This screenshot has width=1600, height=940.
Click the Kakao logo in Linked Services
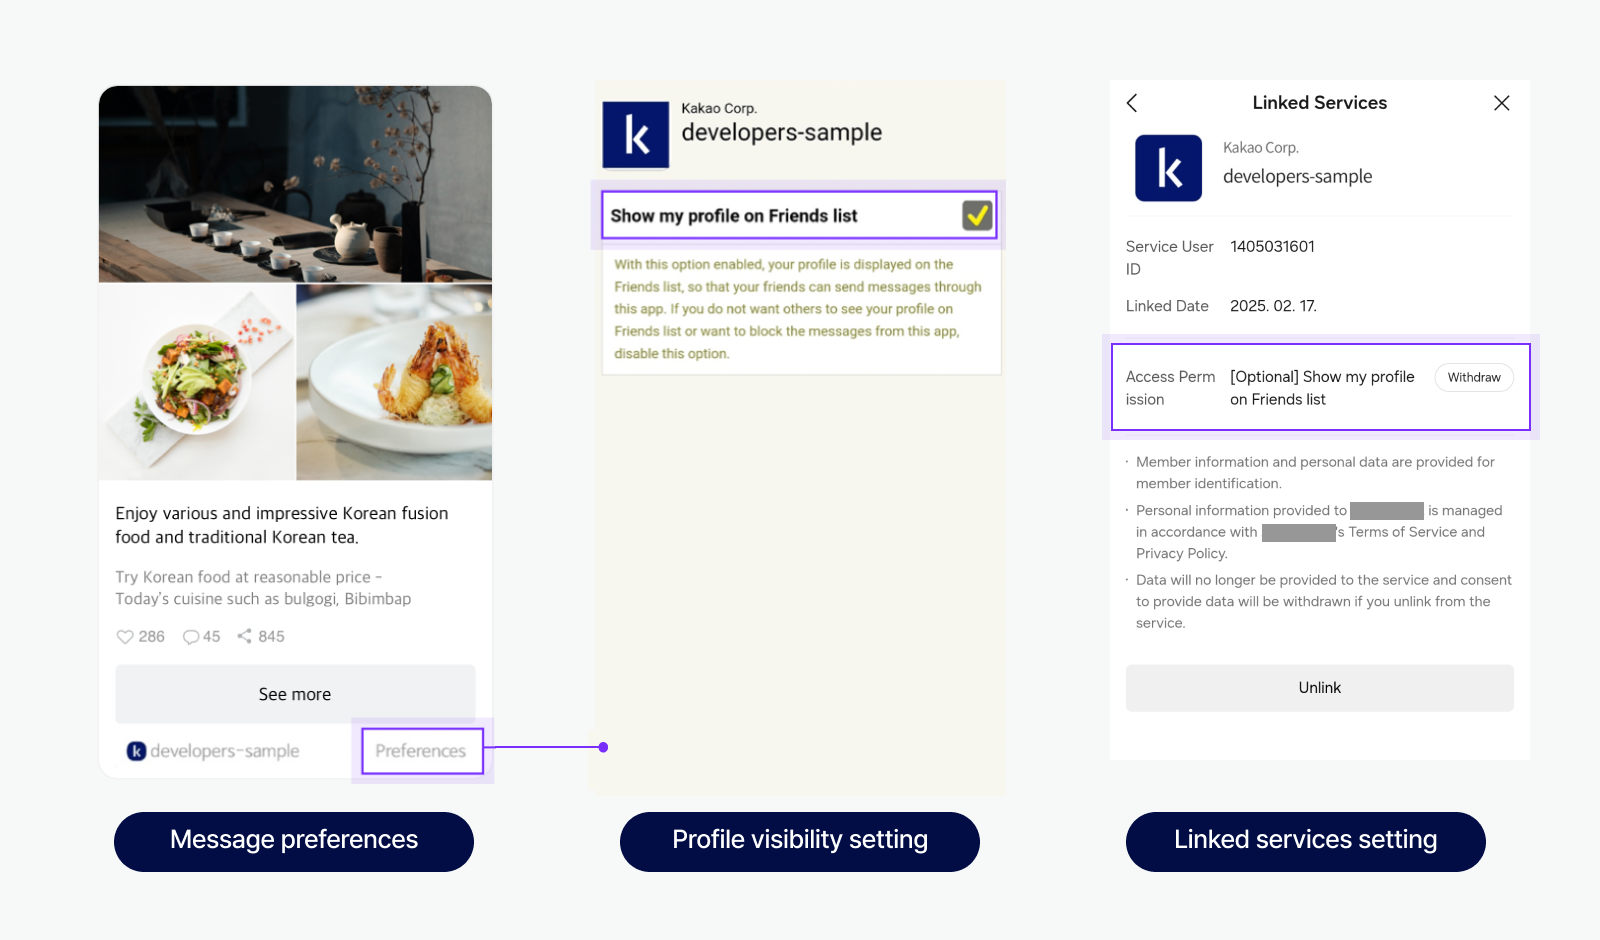point(1168,168)
